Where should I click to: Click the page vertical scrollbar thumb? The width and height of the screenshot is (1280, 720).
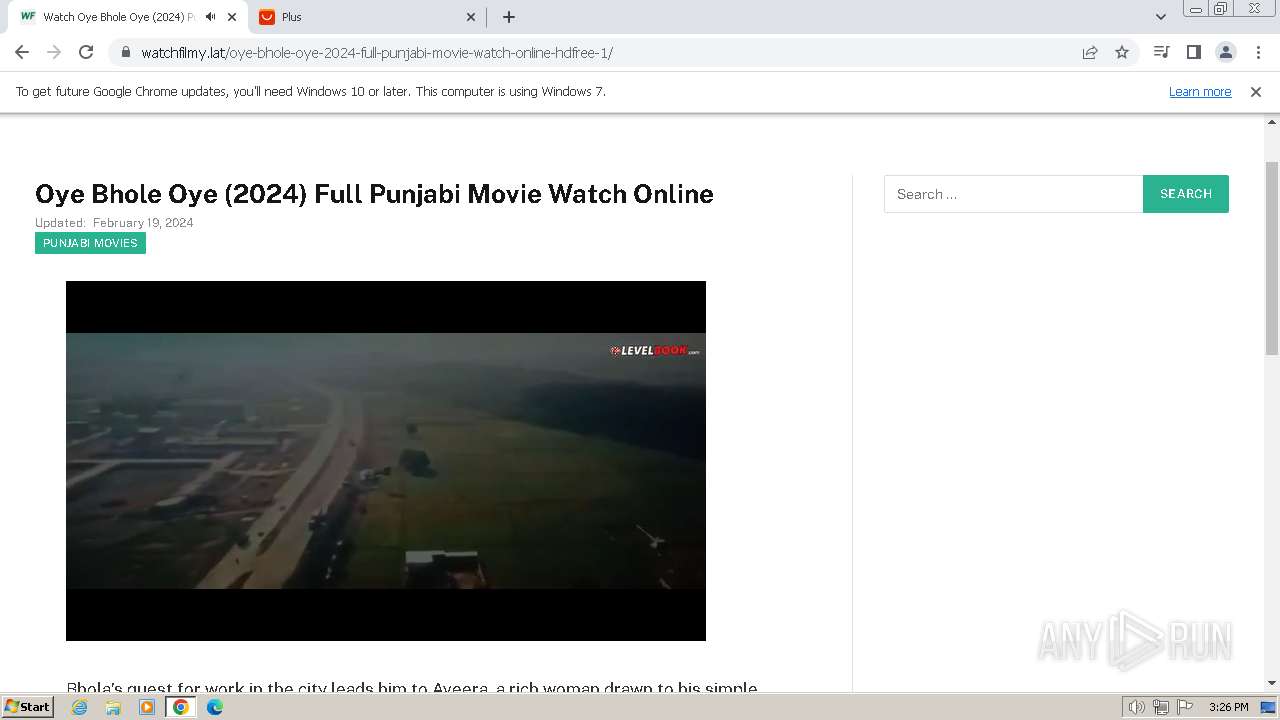pos(1272,258)
